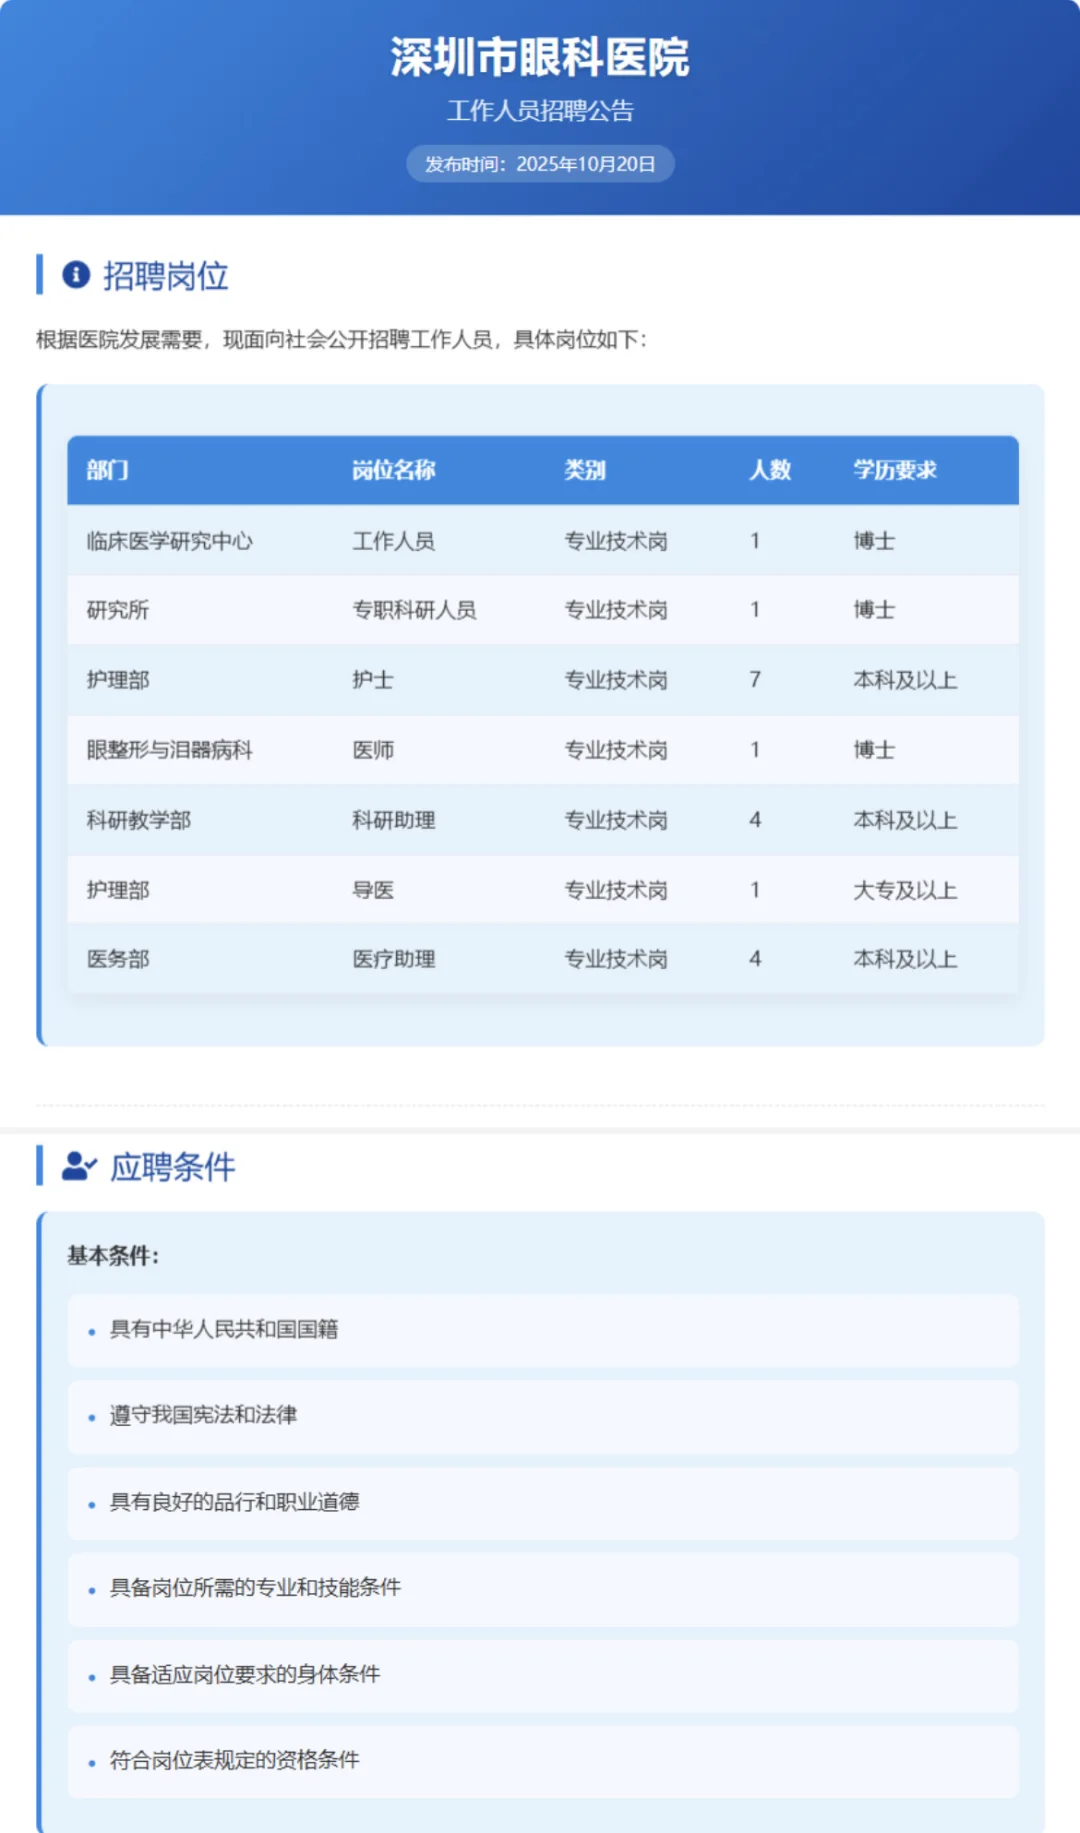Click the 科研助理 position cell

pyautogui.click(x=394, y=820)
